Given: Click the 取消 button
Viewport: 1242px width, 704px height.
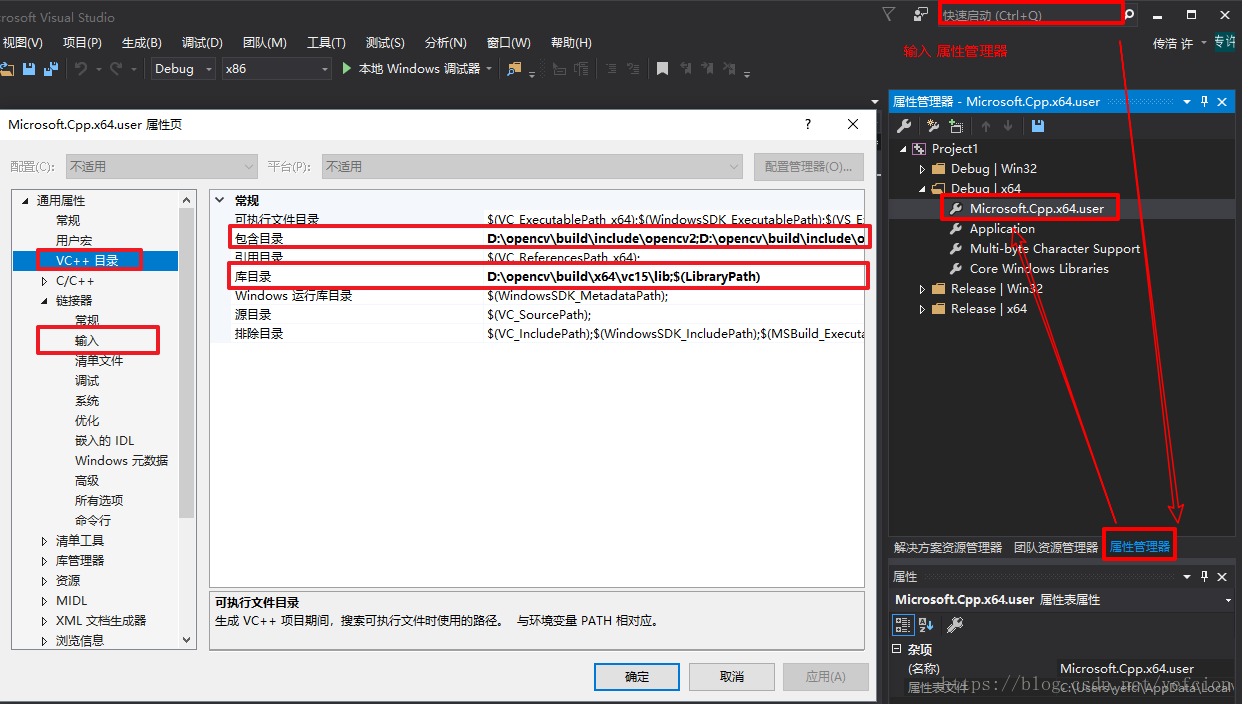Looking at the screenshot, I should [731, 677].
